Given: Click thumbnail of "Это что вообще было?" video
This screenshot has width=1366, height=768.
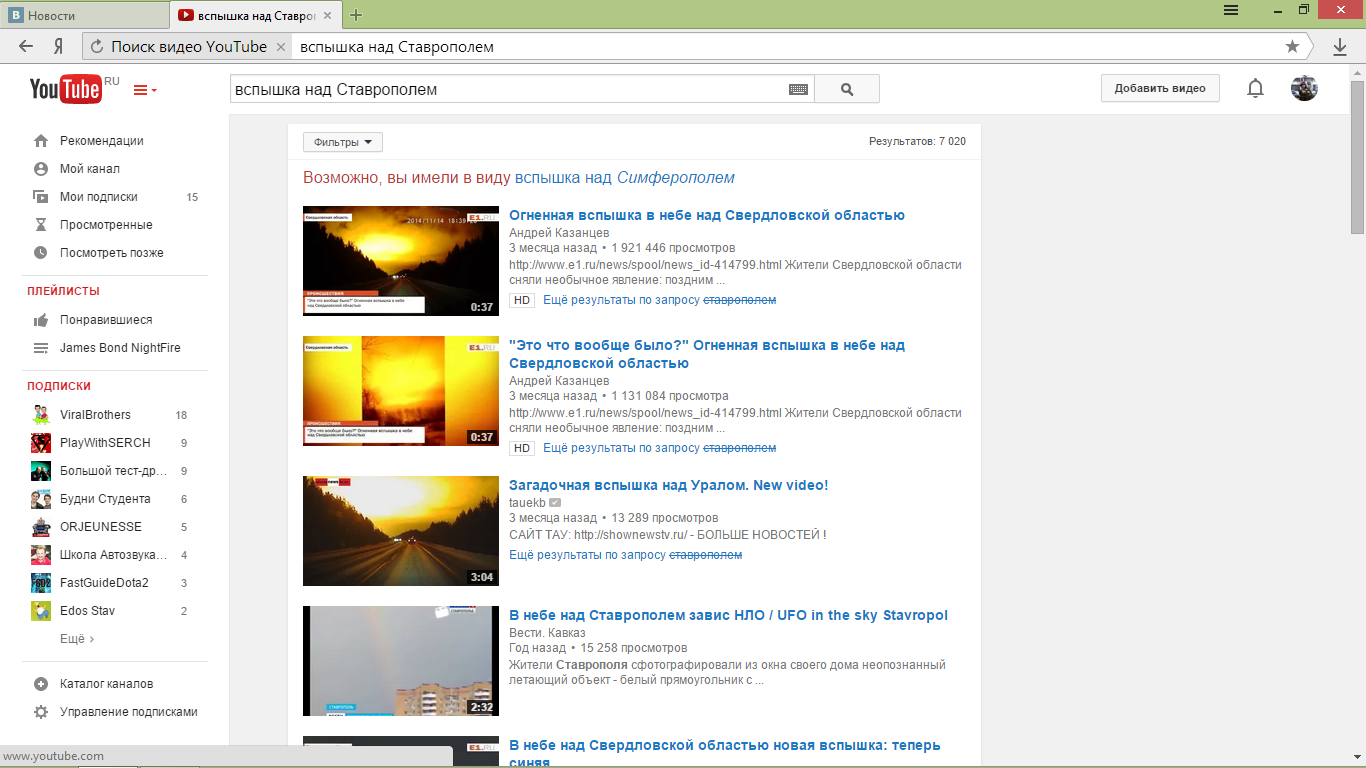Looking at the screenshot, I should 400,391.
